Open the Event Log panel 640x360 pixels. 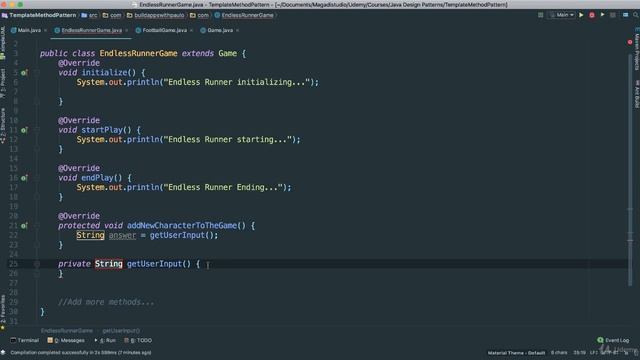(613, 340)
